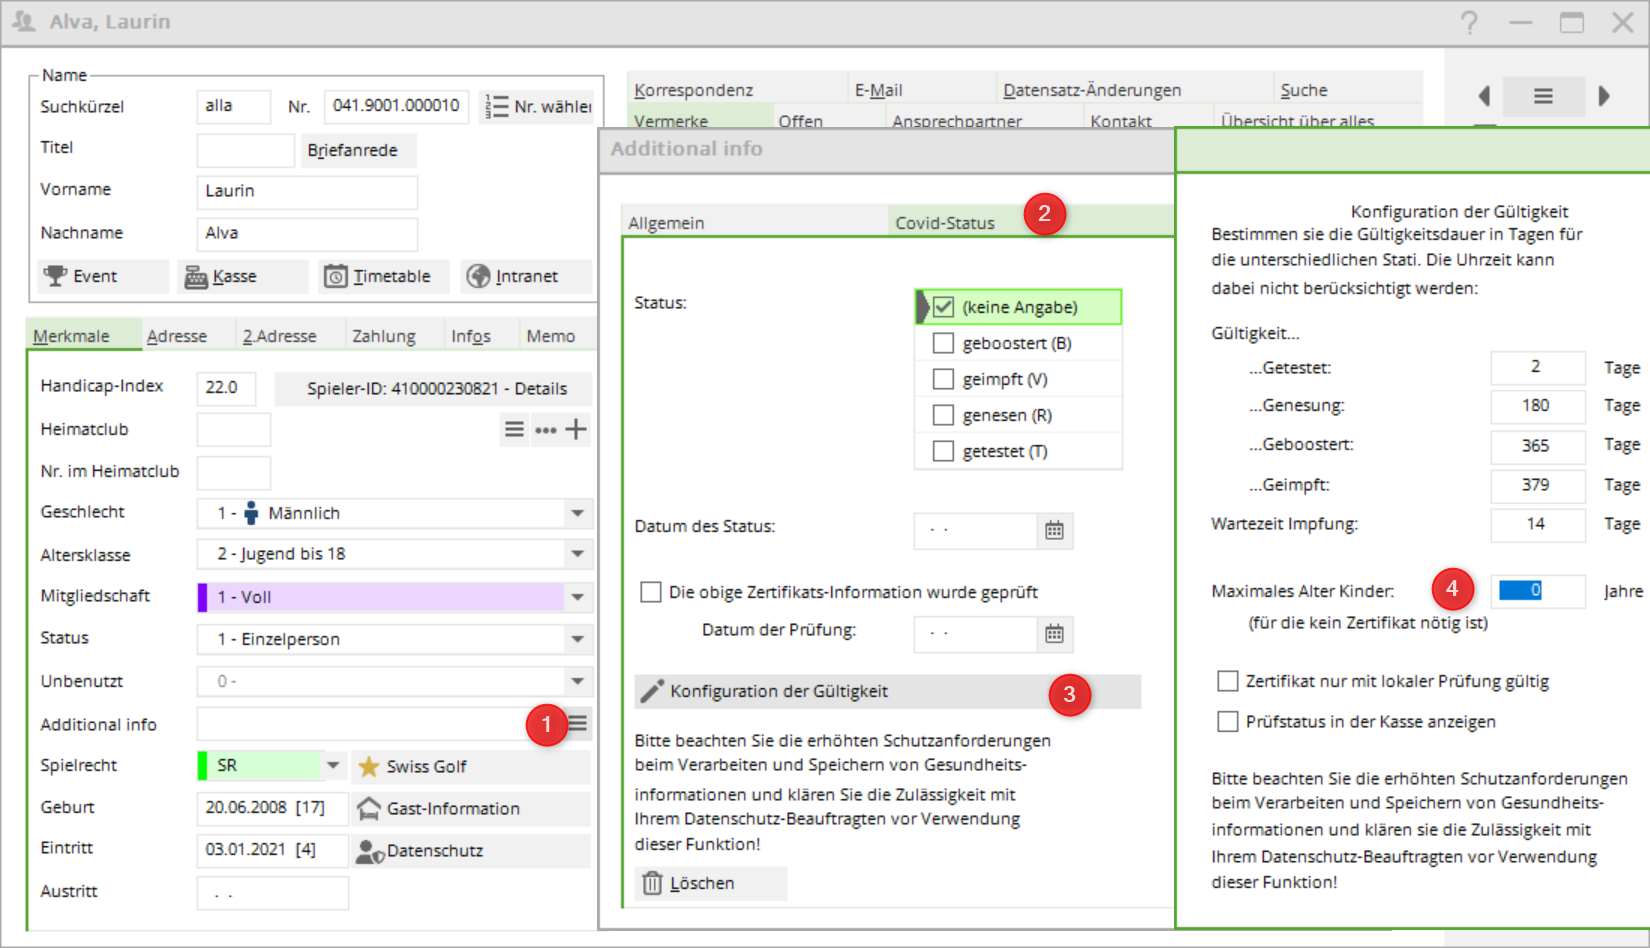Image resolution: width=1650 pixels, height=948 pixels.
Task: Open the list menu icon for Additional info
Action: coord(578,723)
